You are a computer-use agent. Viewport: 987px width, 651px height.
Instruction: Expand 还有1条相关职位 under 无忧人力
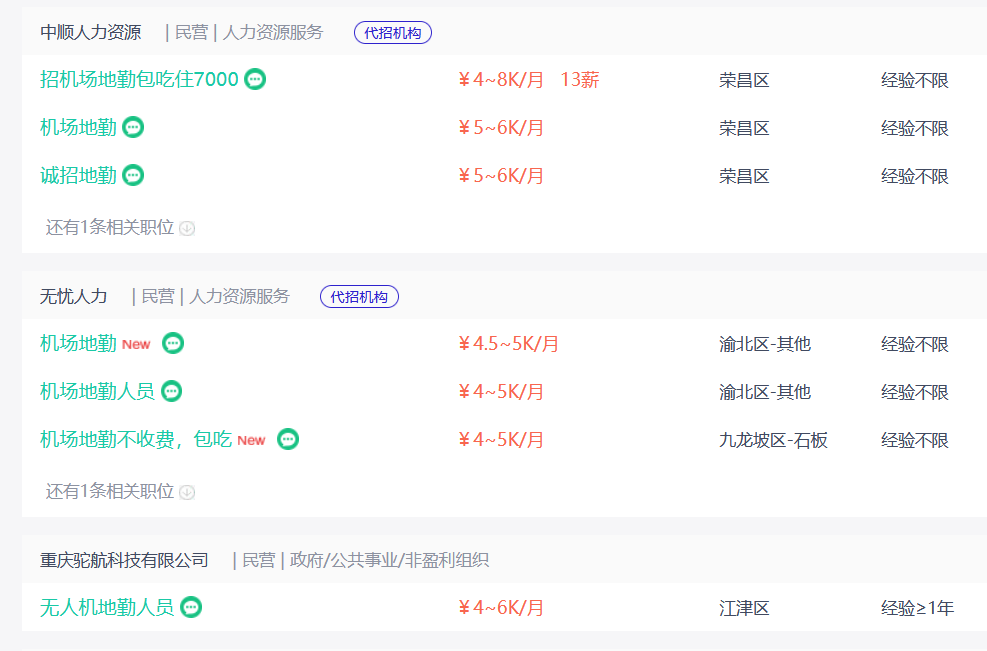click(120, 491)
